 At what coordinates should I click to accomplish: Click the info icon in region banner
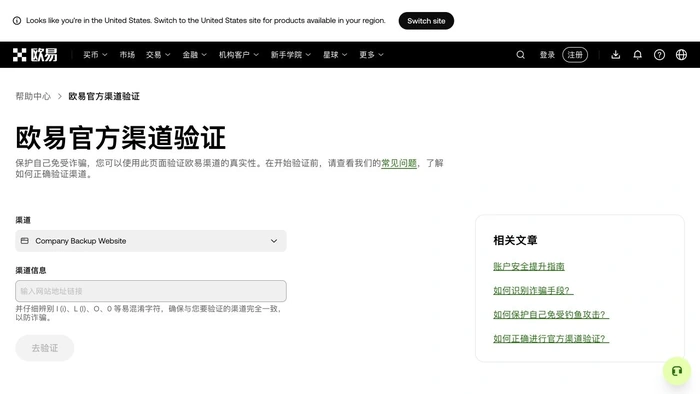pos(17,21)
